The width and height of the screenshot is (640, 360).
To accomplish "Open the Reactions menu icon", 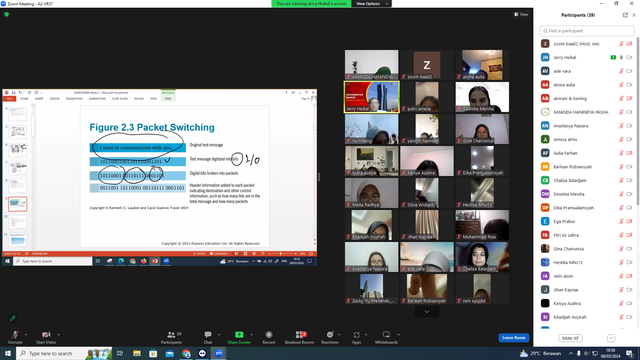I will (330, 335).
